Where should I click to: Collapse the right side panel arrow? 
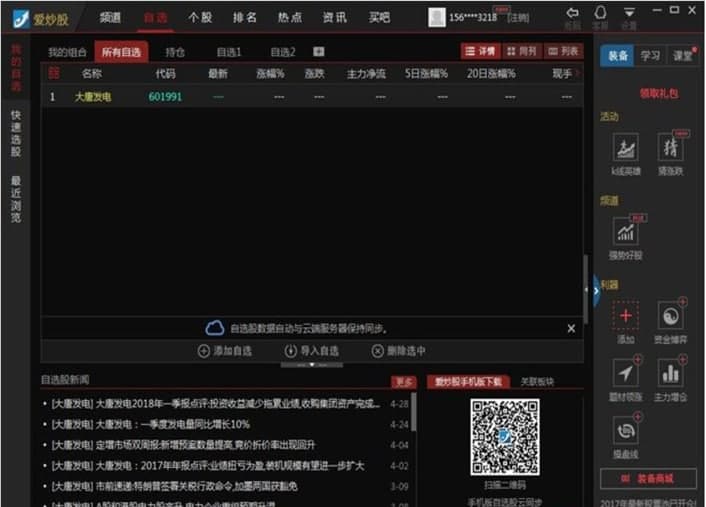point(596,291)
